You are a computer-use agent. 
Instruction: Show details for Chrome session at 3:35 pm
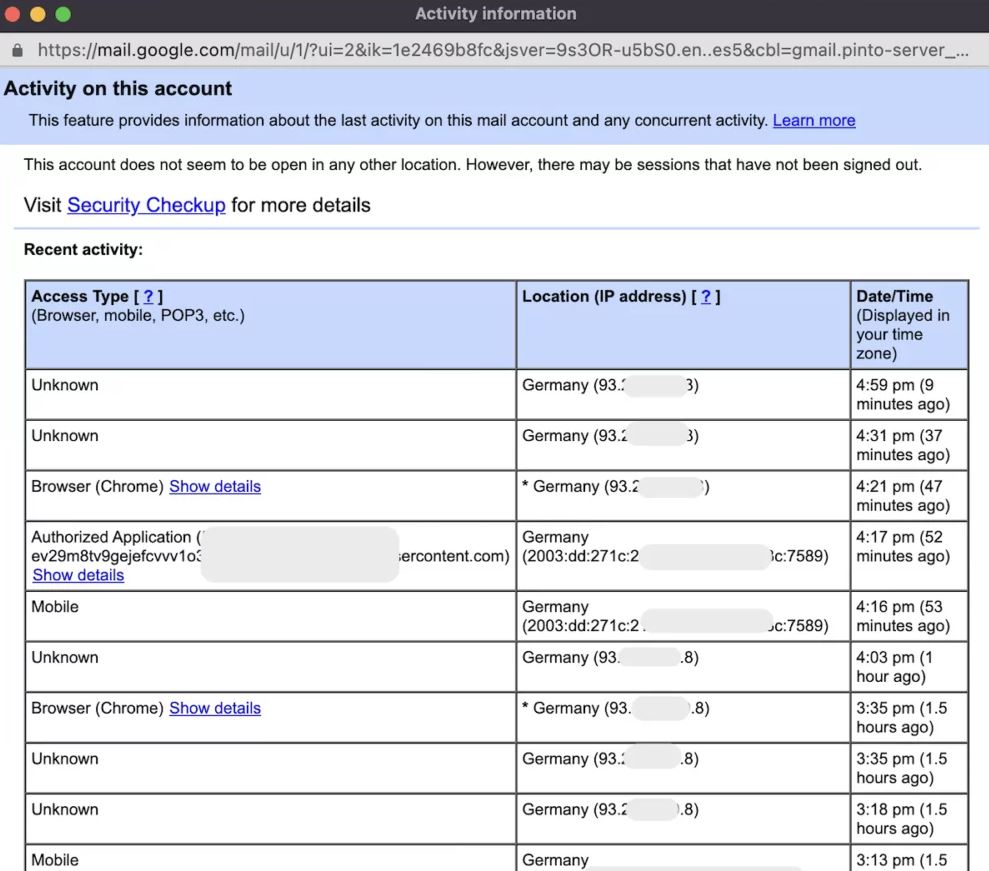[x=214, y=708]
